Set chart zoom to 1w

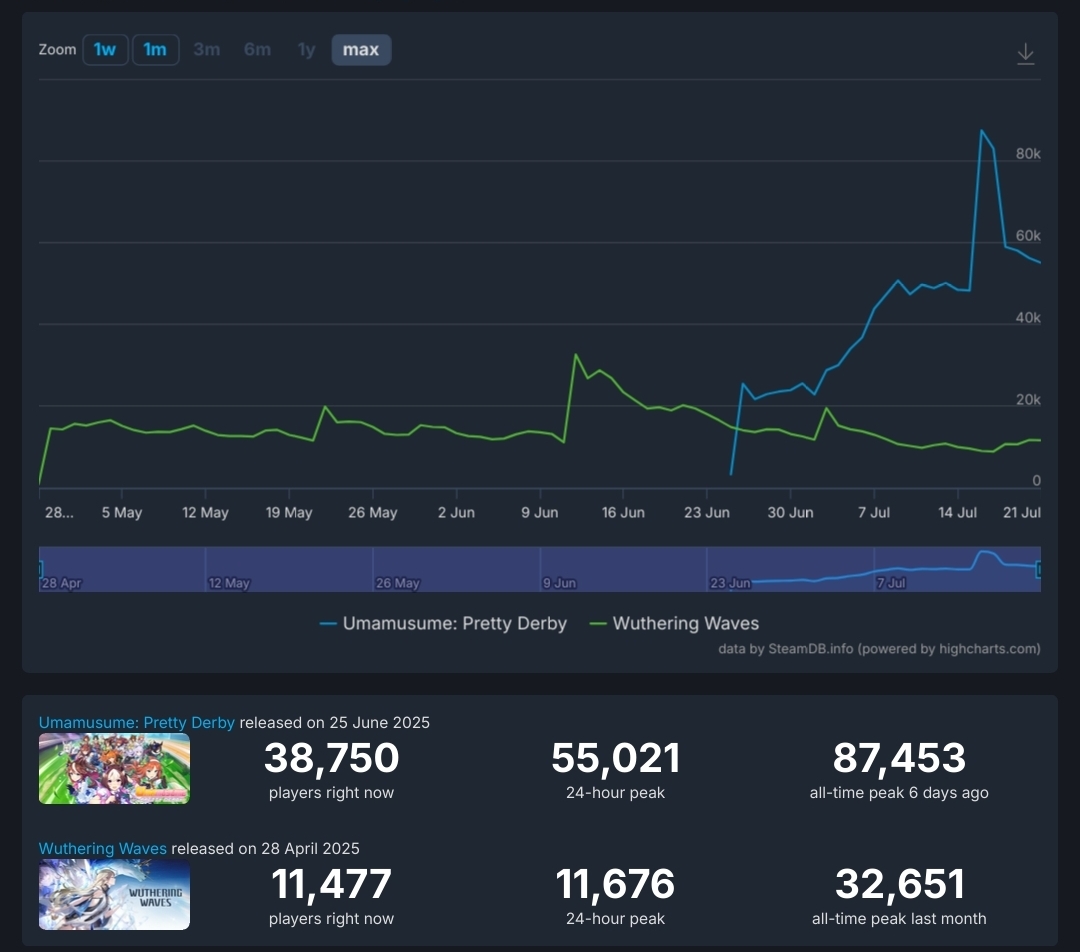pos(105,50)
